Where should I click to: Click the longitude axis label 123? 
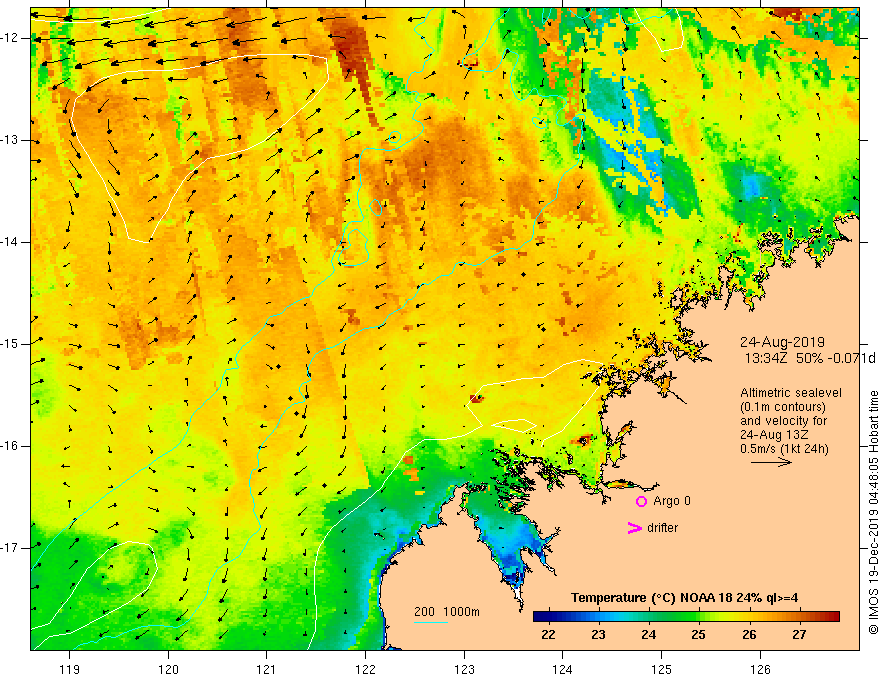pos(464,669)
